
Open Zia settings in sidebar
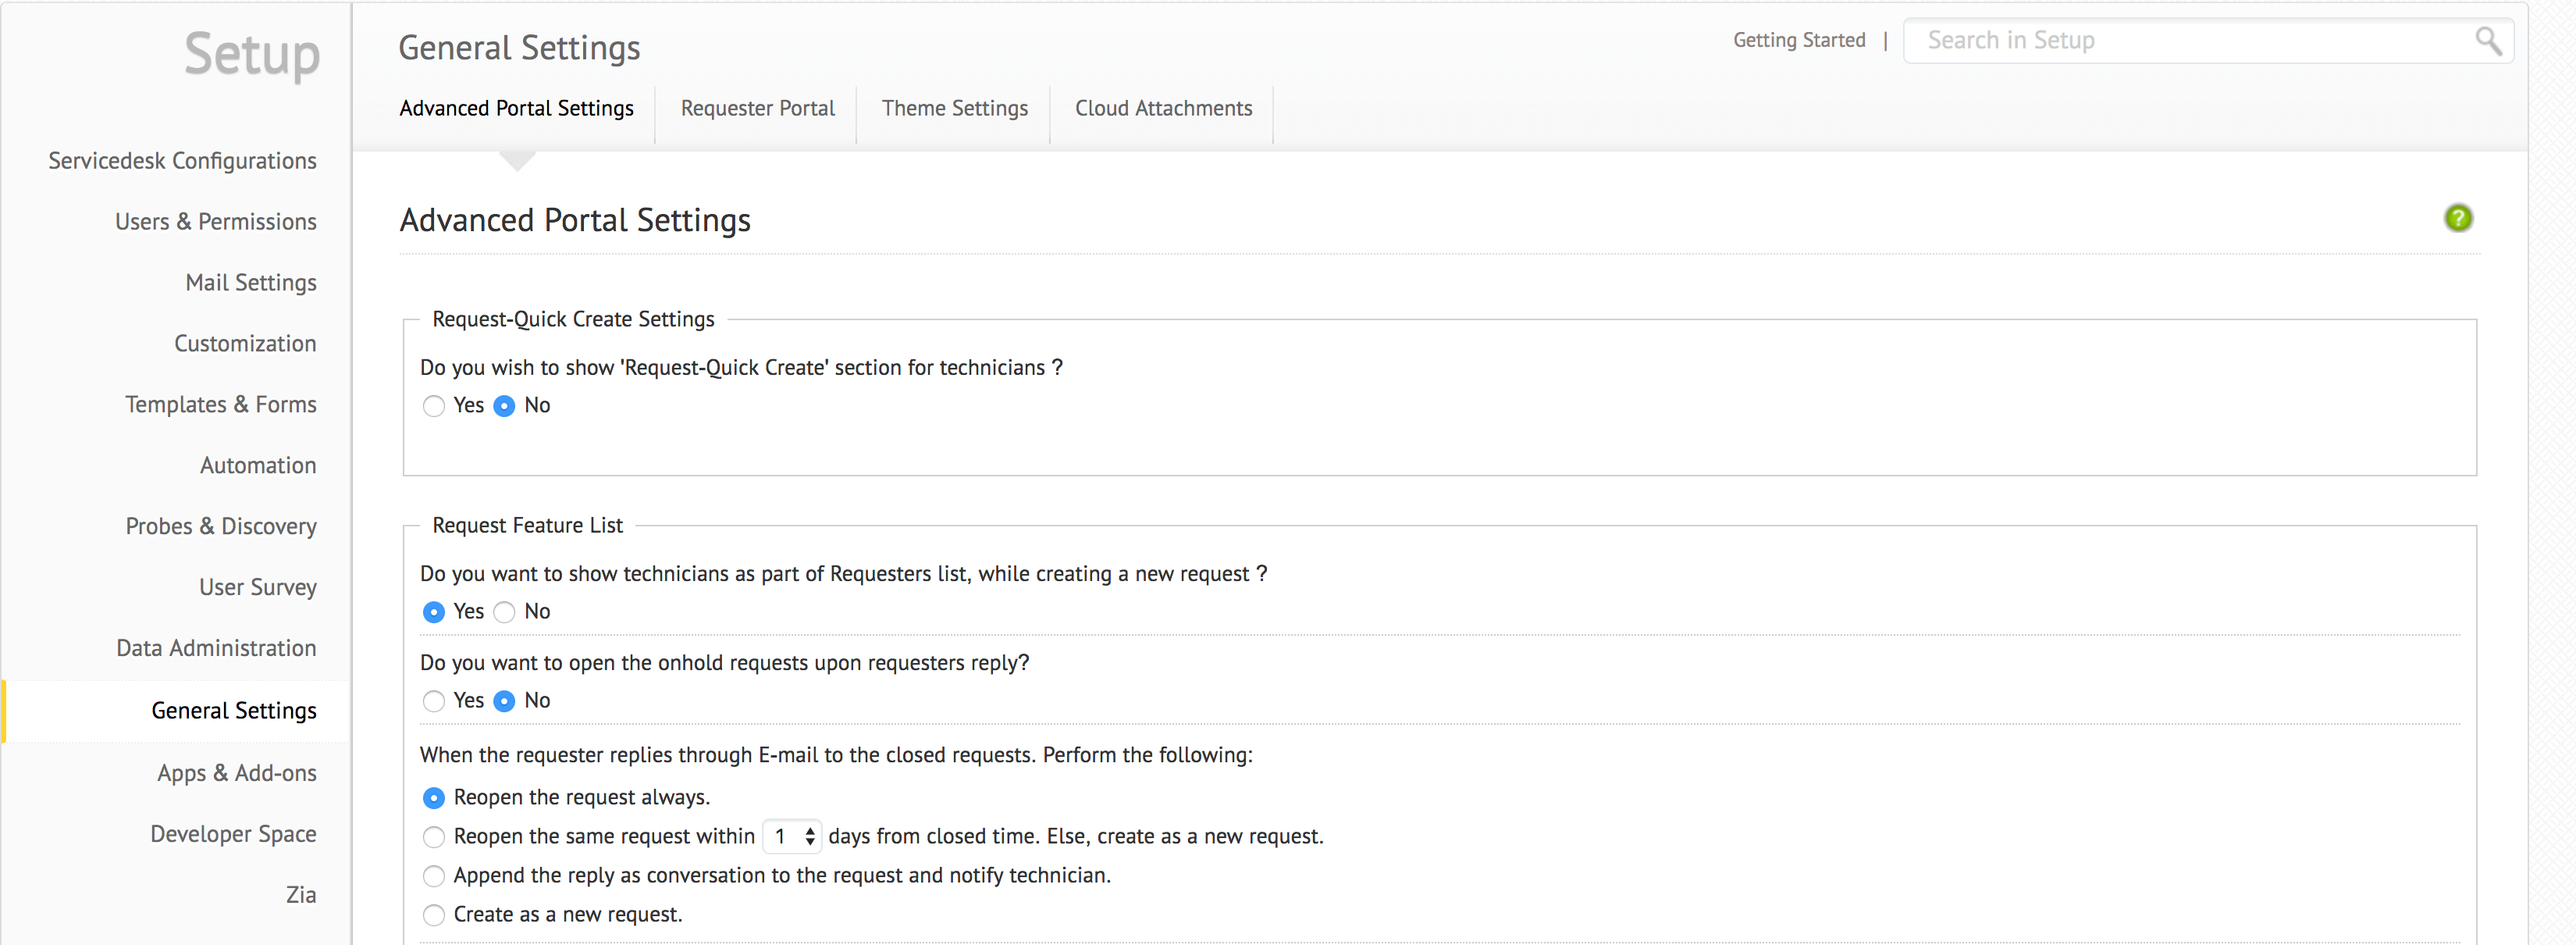(x=300, y=895)
